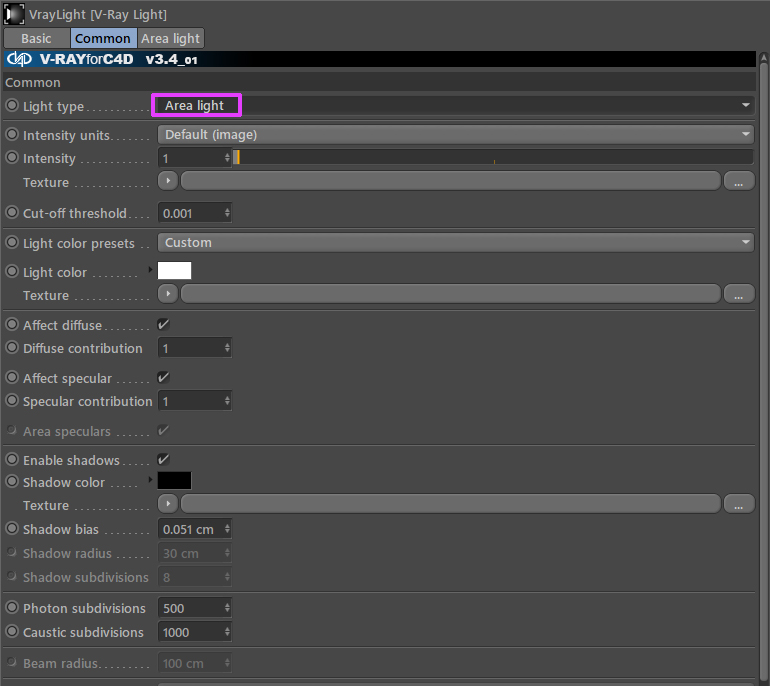This screenshot has height=686, width=770.
Task: Click the Intensity texture link bar
Action: 451,181
